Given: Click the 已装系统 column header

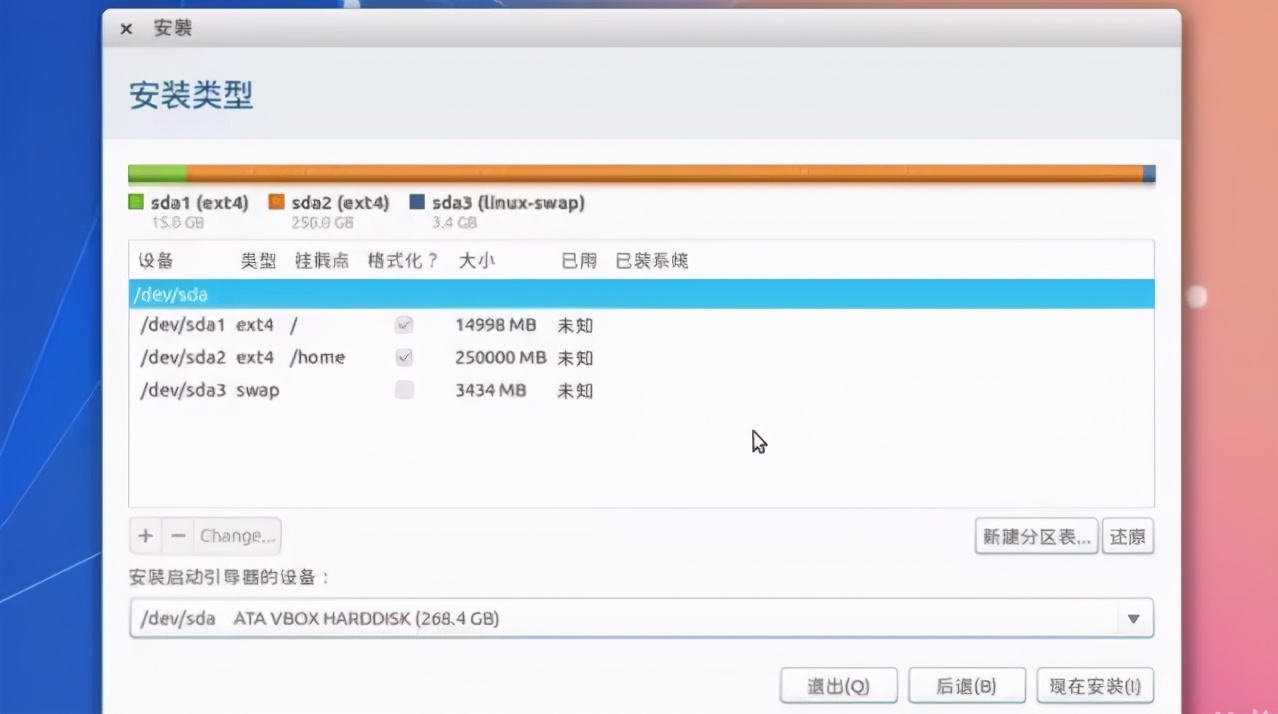Looking at the screenshot, I should point(651,261).
